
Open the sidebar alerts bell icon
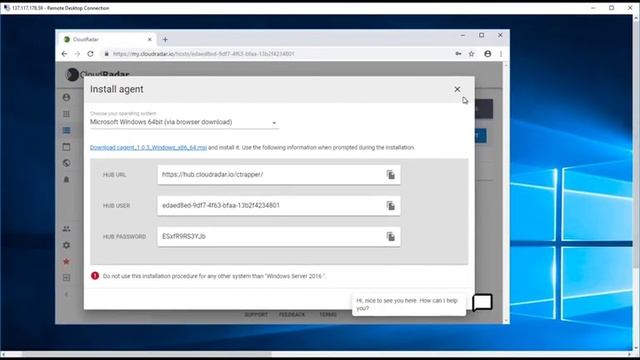(67, 180)
